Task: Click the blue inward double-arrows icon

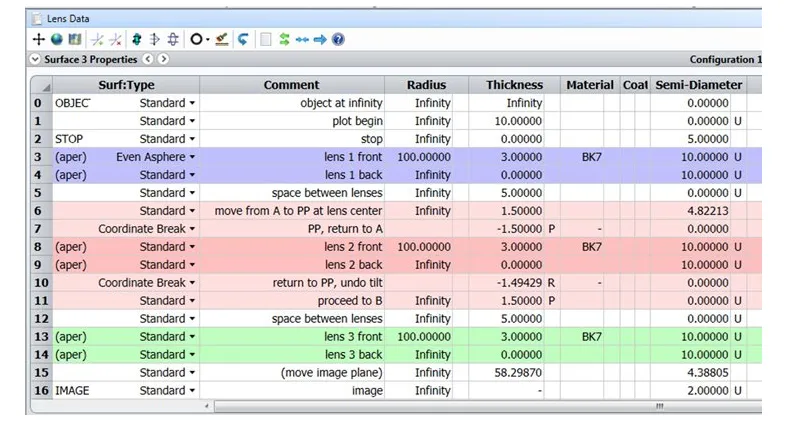Action: click(x=302, y=39)
